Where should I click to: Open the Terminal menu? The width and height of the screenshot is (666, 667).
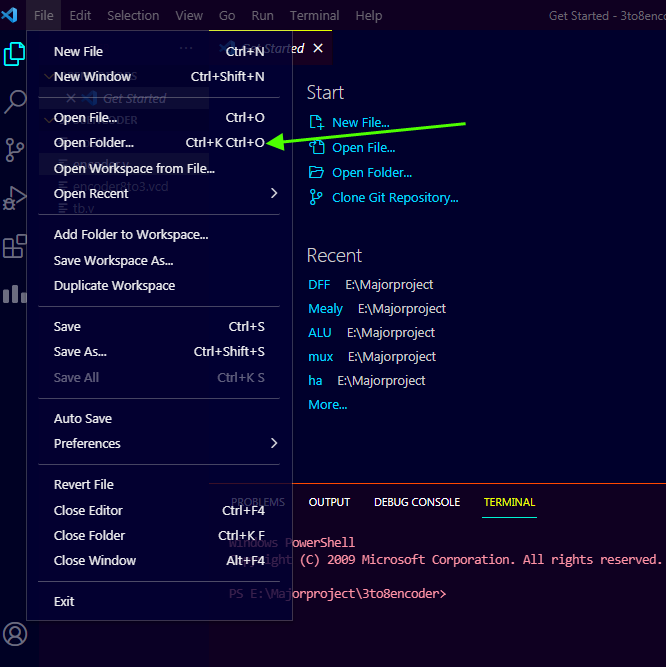(x=314, y=15)
